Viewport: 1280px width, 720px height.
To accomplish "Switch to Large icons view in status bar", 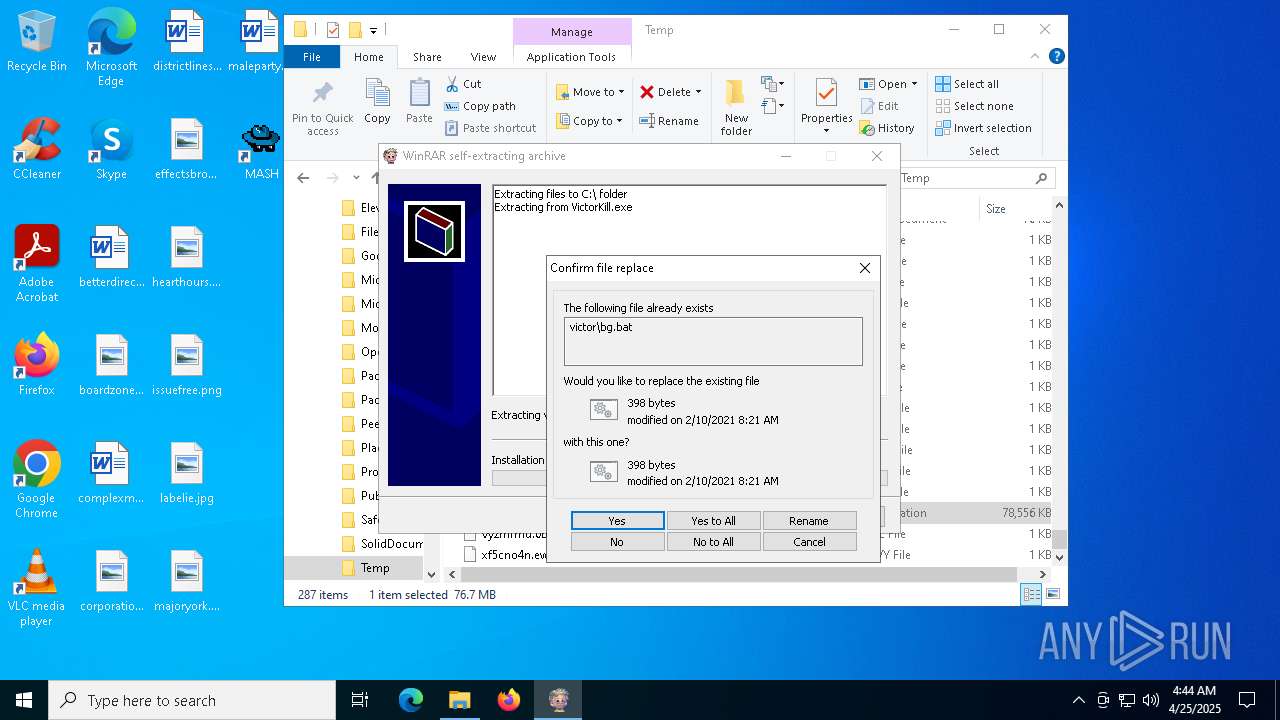I will [x=1052, y=594].
